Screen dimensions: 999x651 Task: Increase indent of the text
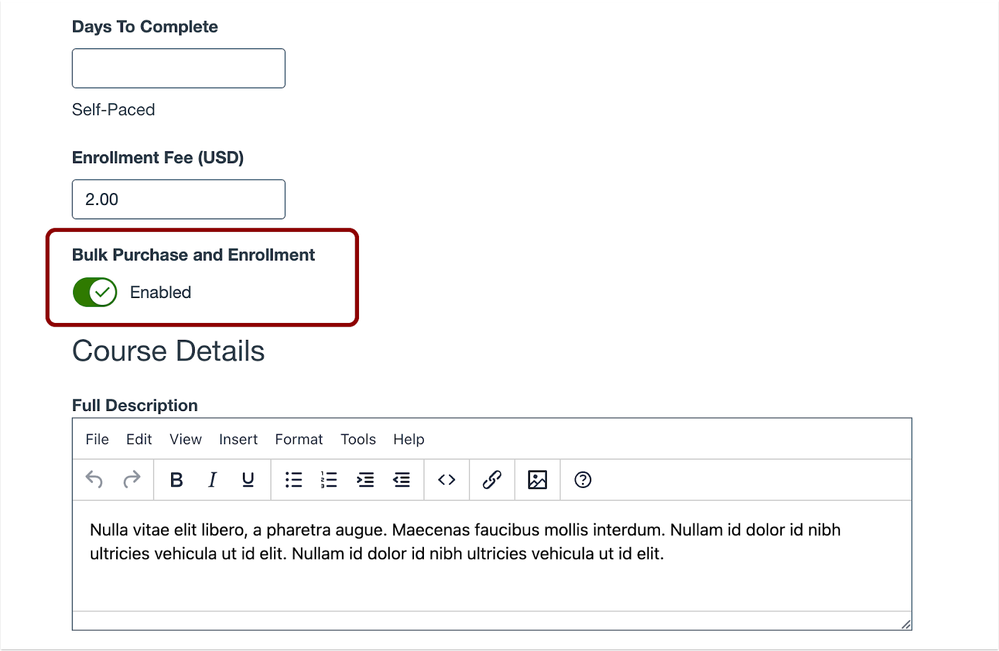tap(365, 480)
